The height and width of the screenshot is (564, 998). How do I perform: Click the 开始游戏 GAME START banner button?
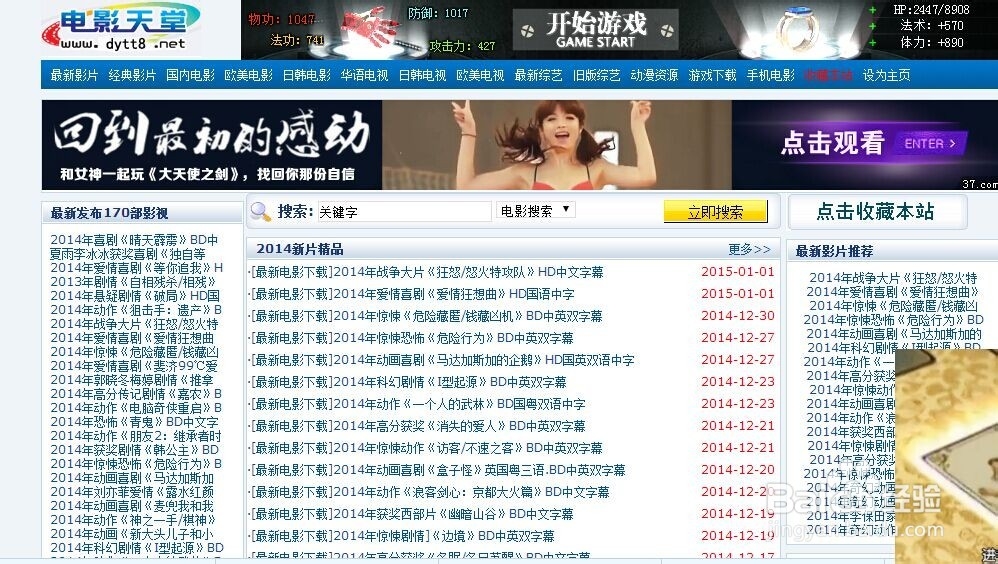596,30
